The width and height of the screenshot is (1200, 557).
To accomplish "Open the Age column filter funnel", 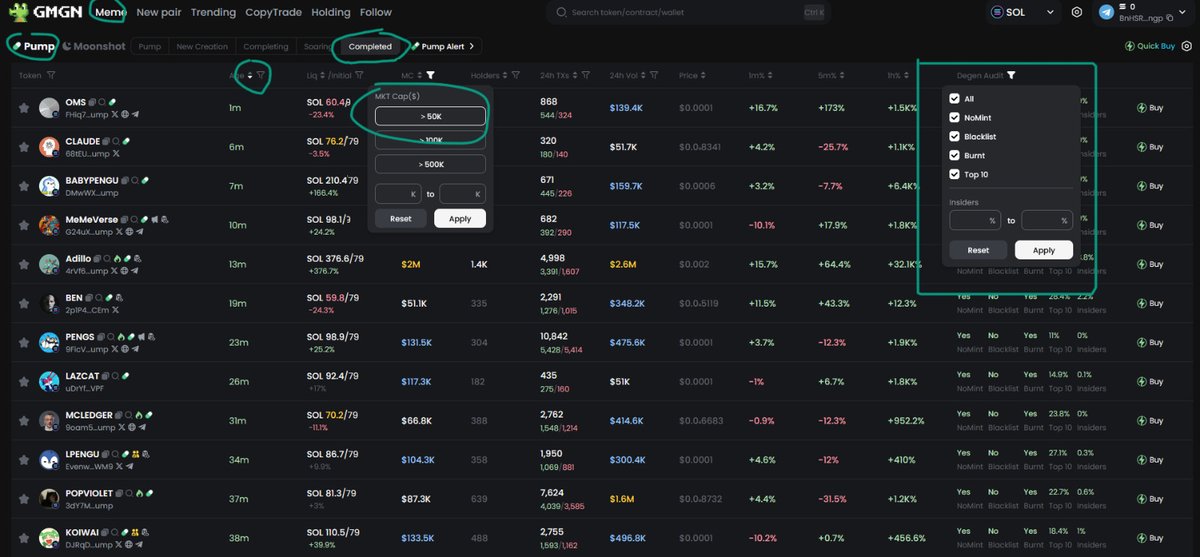I will click(x=261, y=75).
